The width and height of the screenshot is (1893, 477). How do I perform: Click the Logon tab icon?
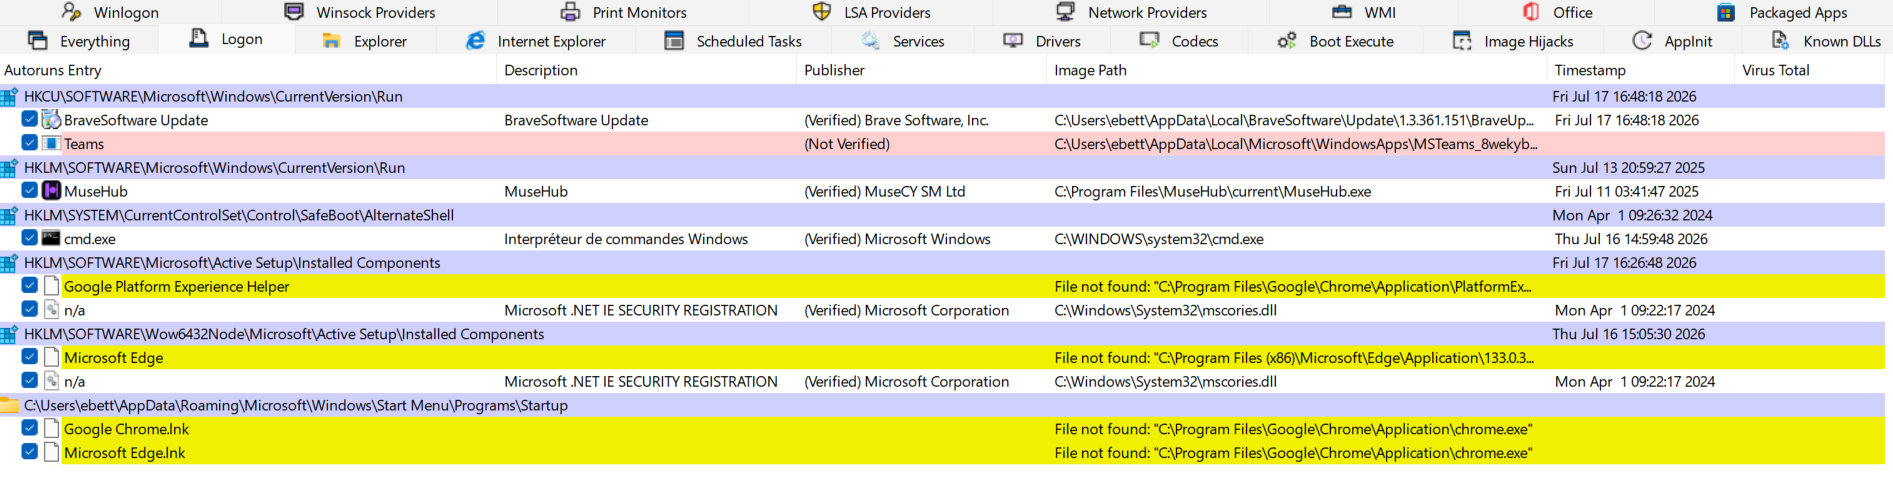point(199,38)
